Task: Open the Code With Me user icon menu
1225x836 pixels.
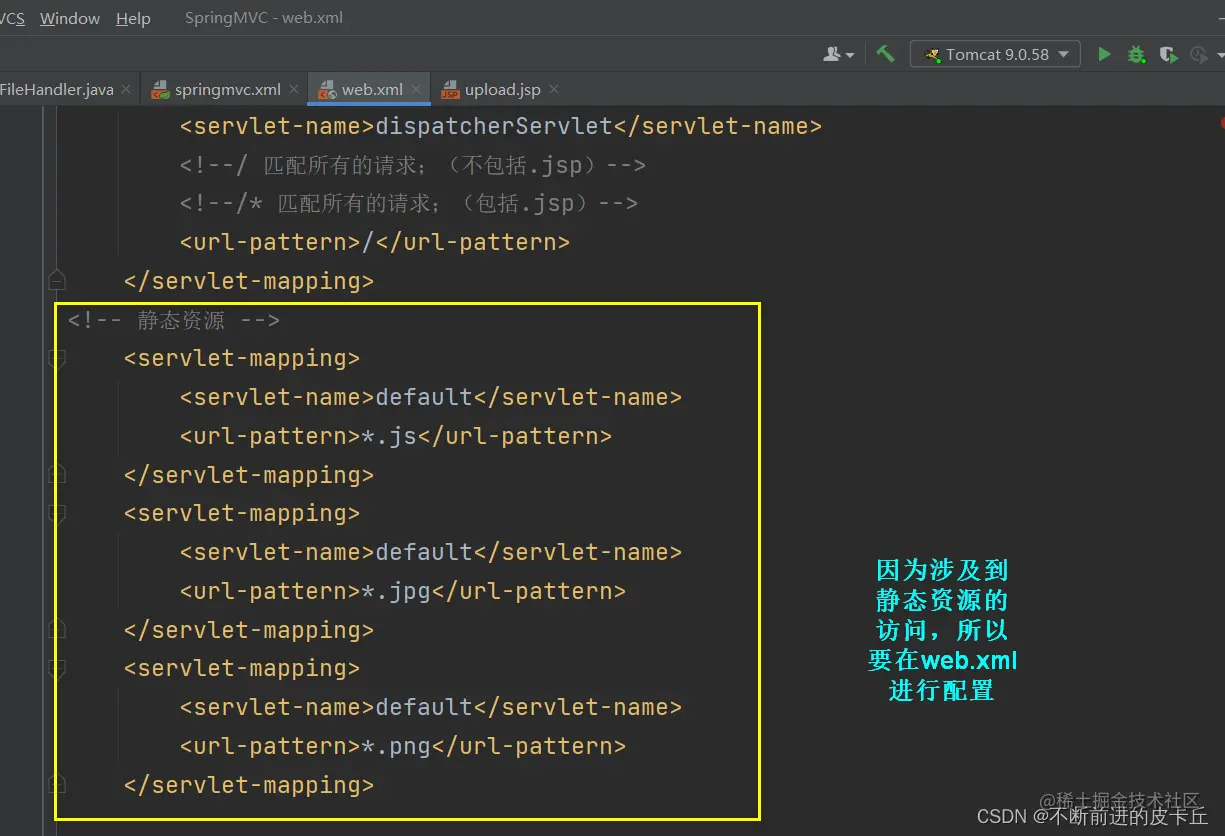Action: pyautogui.click(x=838, y=54)
